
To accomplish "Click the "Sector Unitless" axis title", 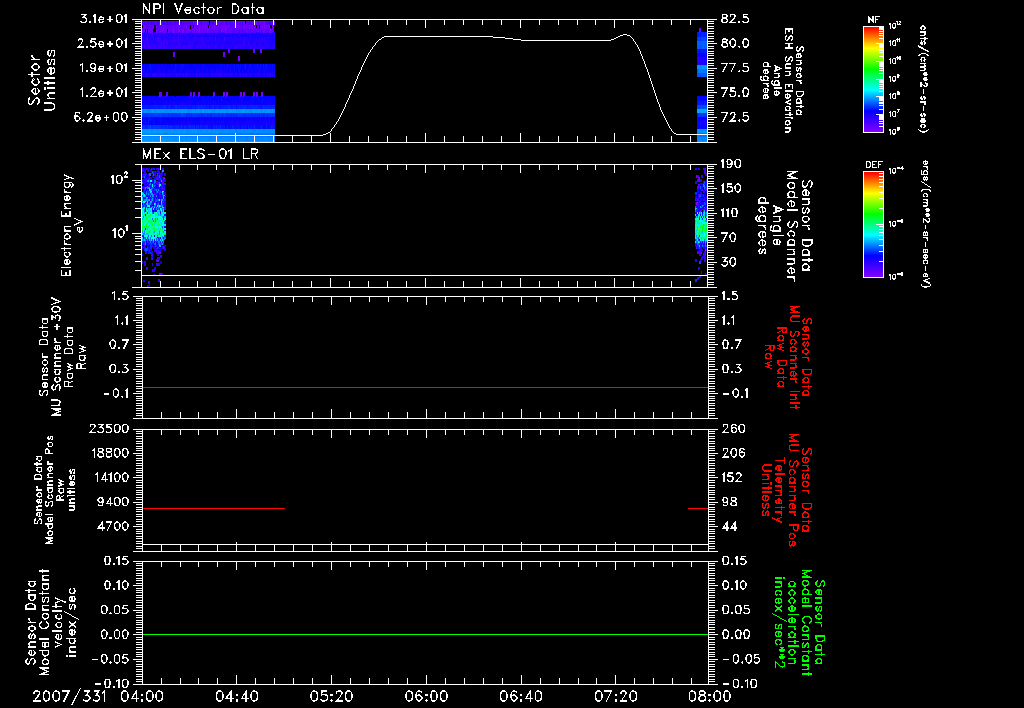I will pyautogui.click(x=42, y=80).
